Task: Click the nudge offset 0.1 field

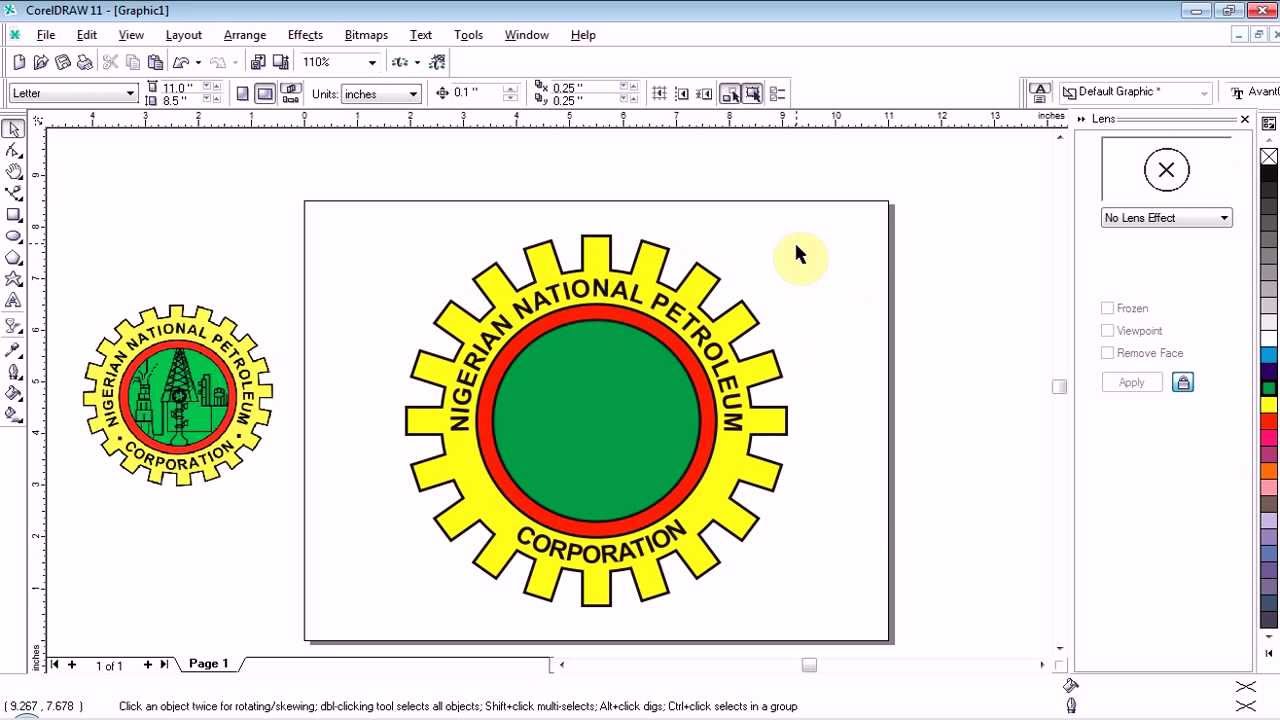Action: click(x=476, y=93)
